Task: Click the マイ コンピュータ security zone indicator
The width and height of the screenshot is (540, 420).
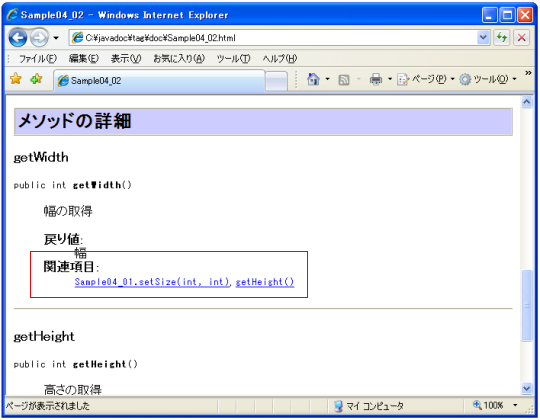Action: 369,406
